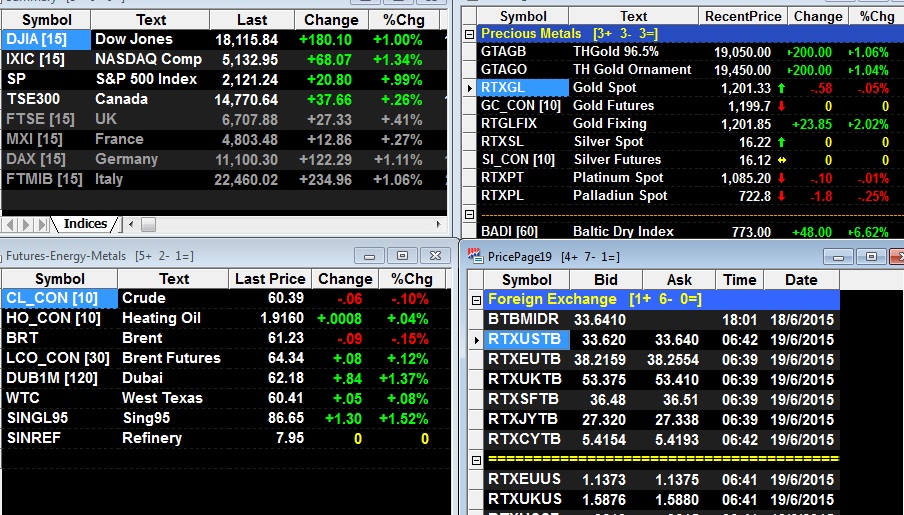Select the SINREF Refinery row
The height and width of the screenshot is (515, 904).
pos(226,438)
